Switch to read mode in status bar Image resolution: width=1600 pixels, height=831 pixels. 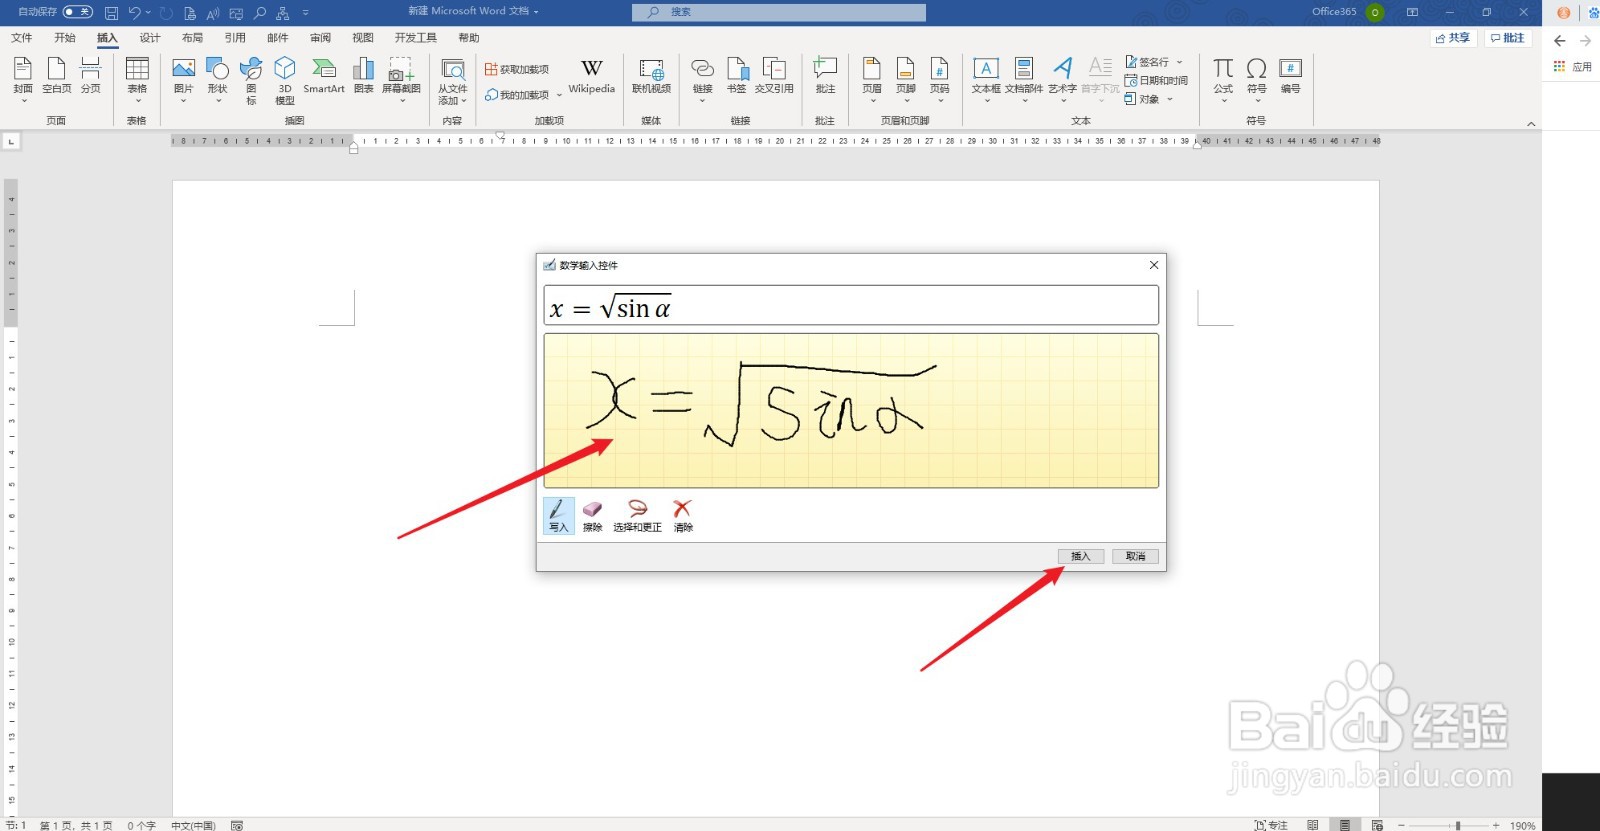1313,825
